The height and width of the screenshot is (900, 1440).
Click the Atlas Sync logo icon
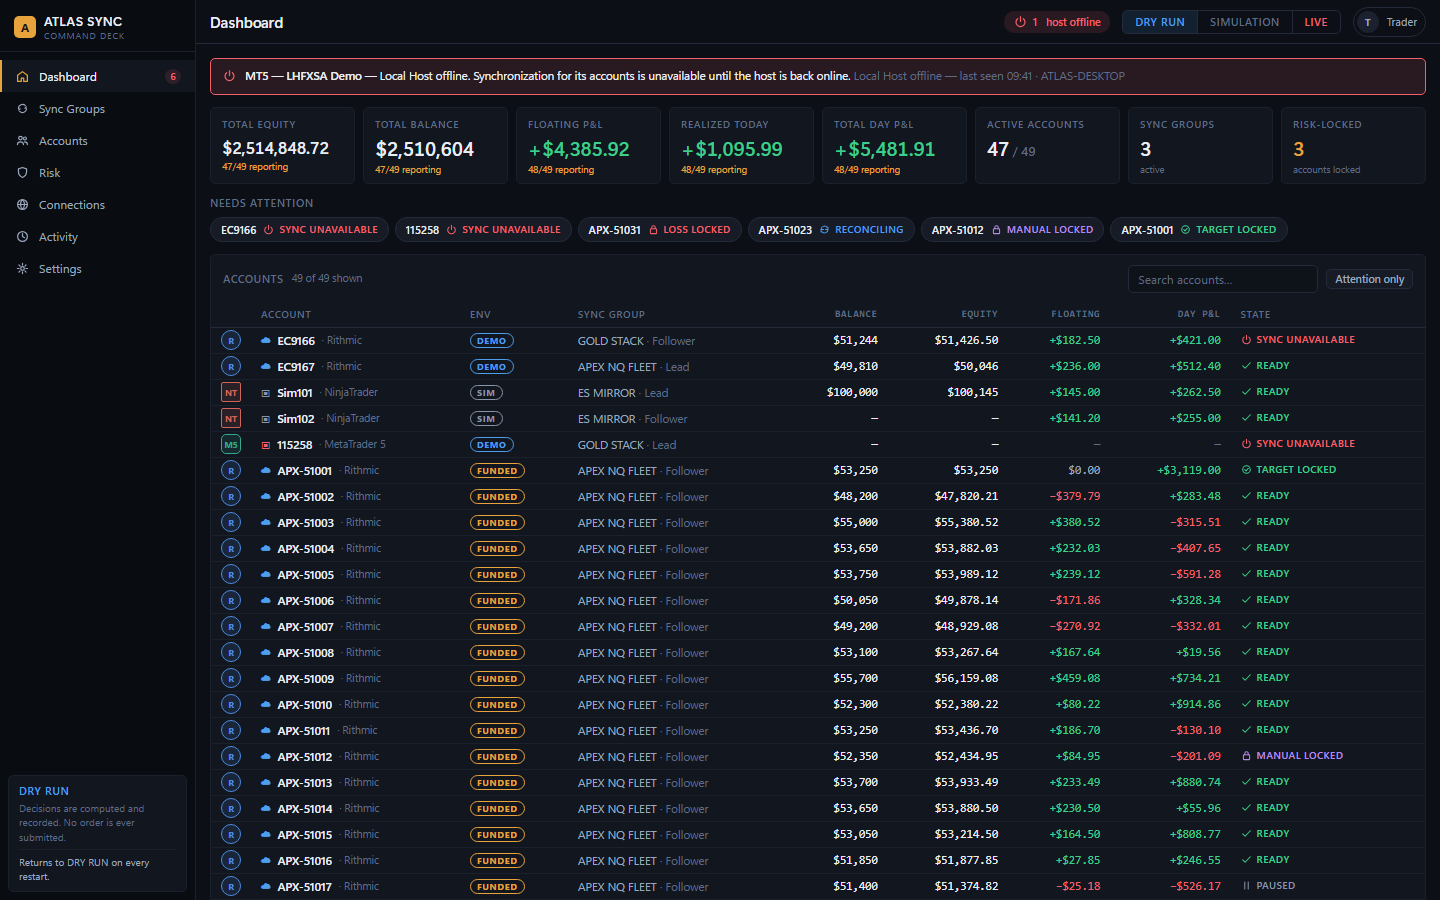click(25, 27)
